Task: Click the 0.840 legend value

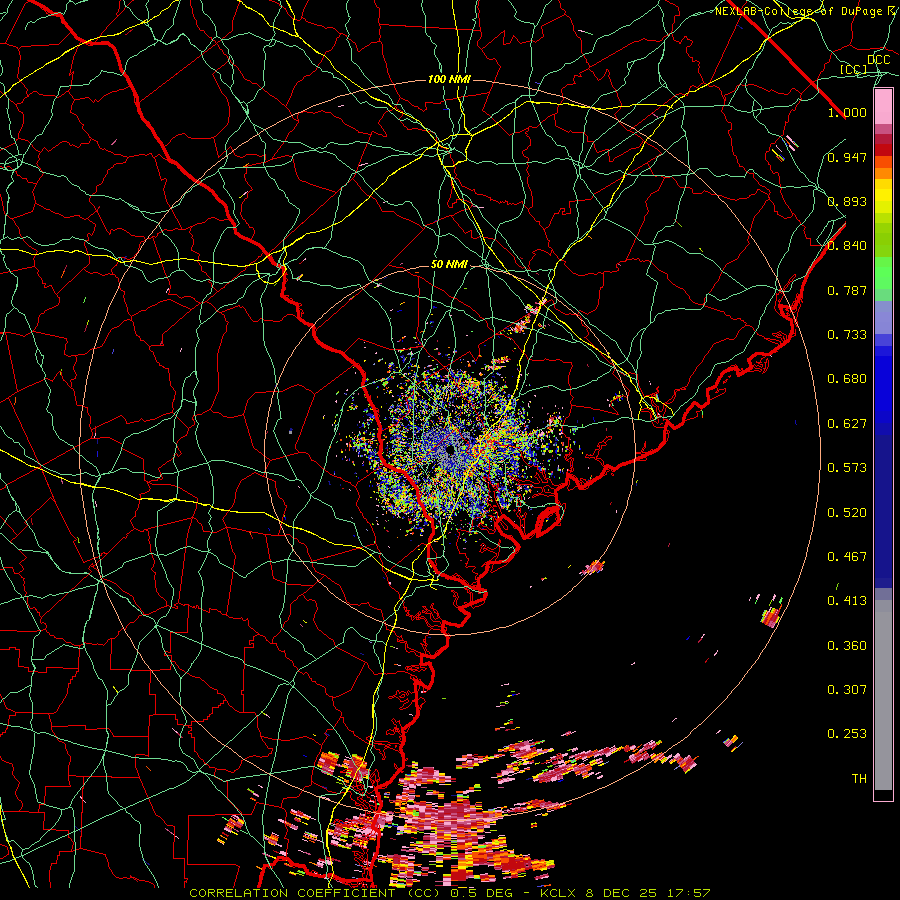Action: pos(847,246)
